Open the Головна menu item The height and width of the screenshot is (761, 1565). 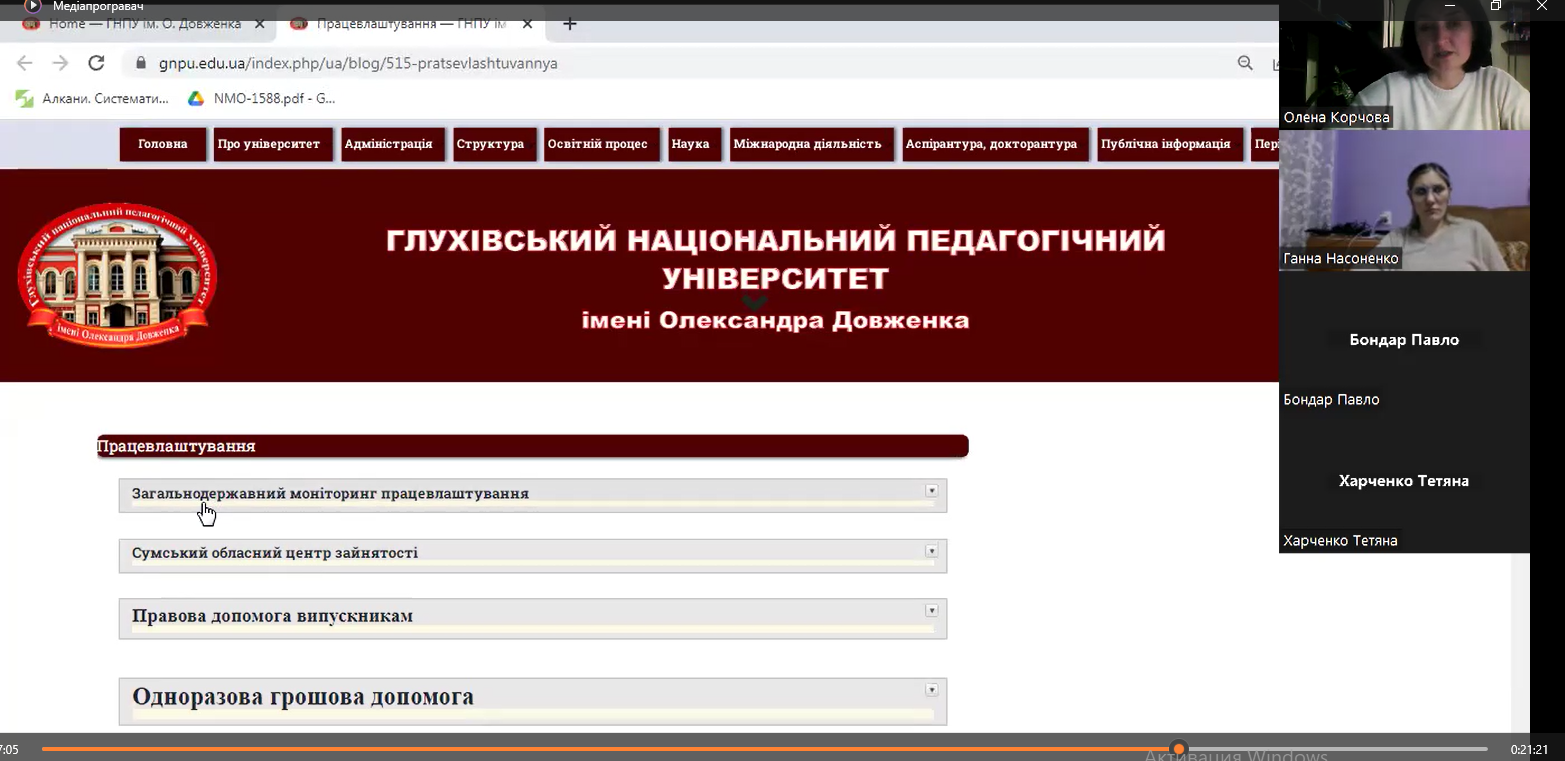(163, 144)
